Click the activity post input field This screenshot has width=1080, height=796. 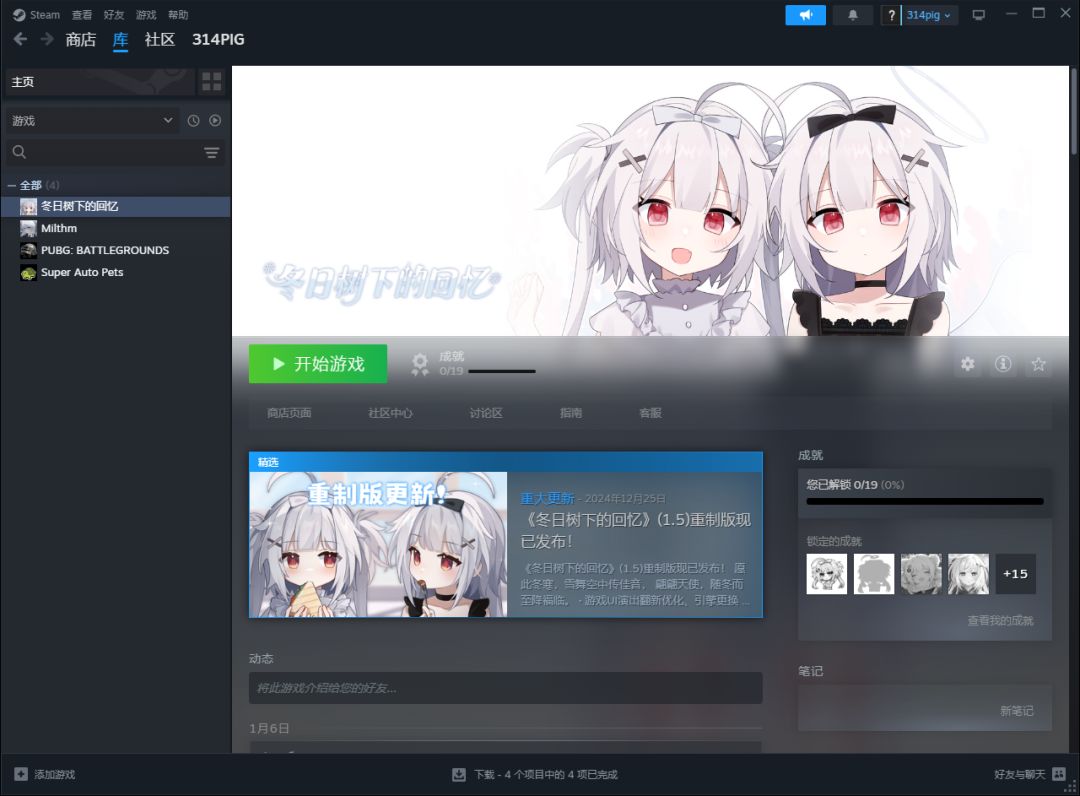coord(506,688)
